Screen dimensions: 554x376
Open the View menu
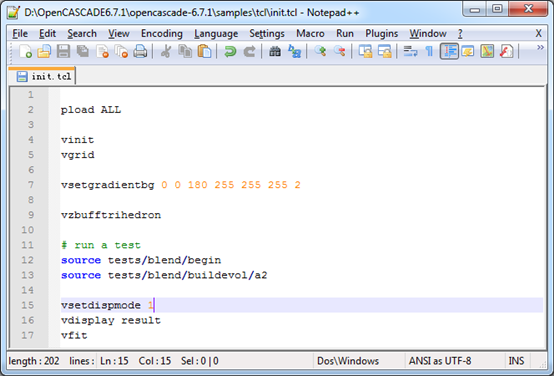(x=119, y=34)
